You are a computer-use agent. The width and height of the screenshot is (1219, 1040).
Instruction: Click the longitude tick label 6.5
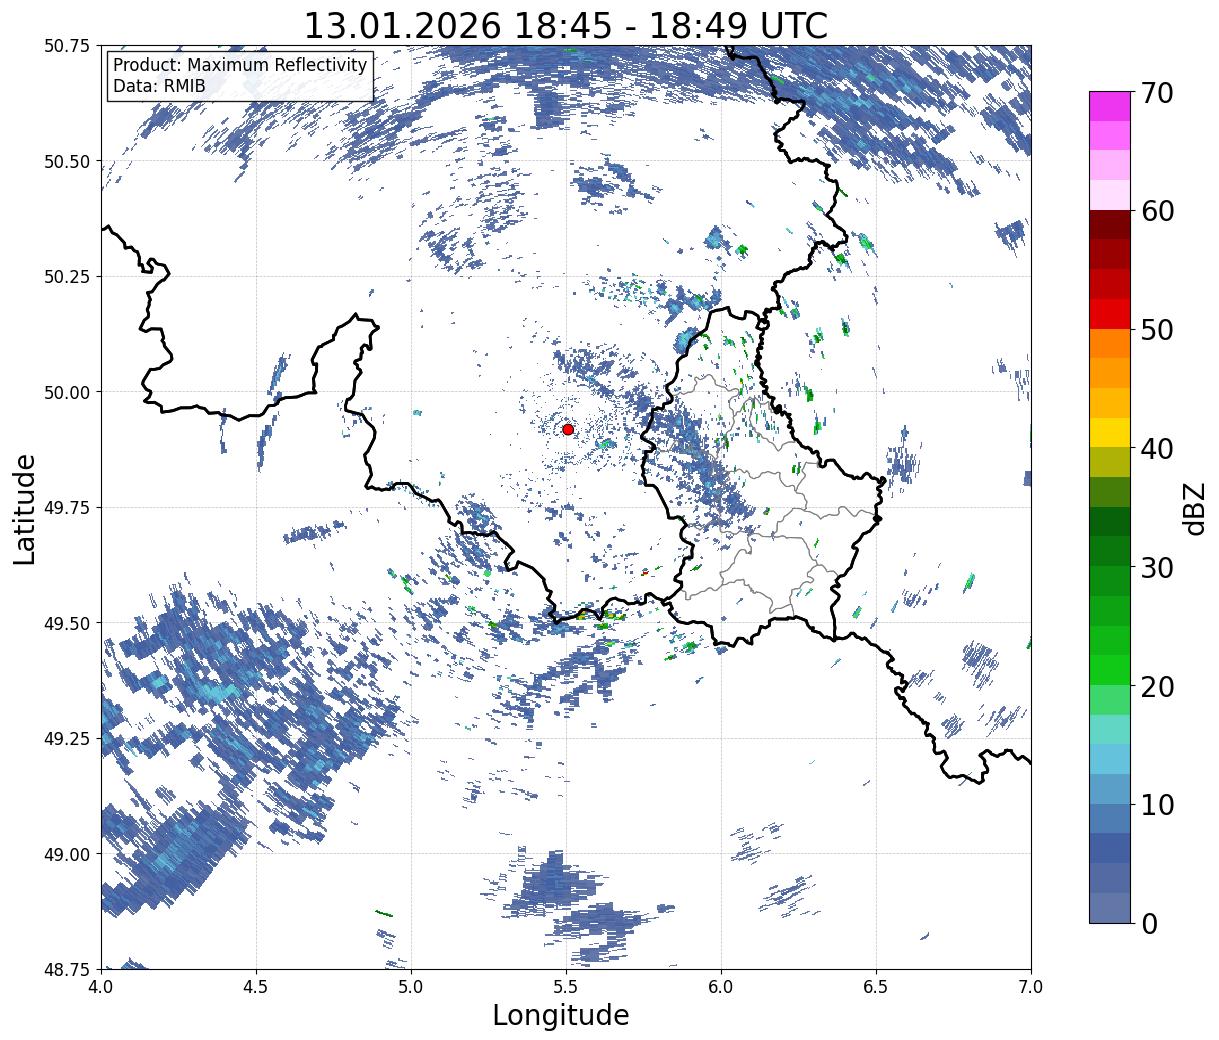[876, 987]
